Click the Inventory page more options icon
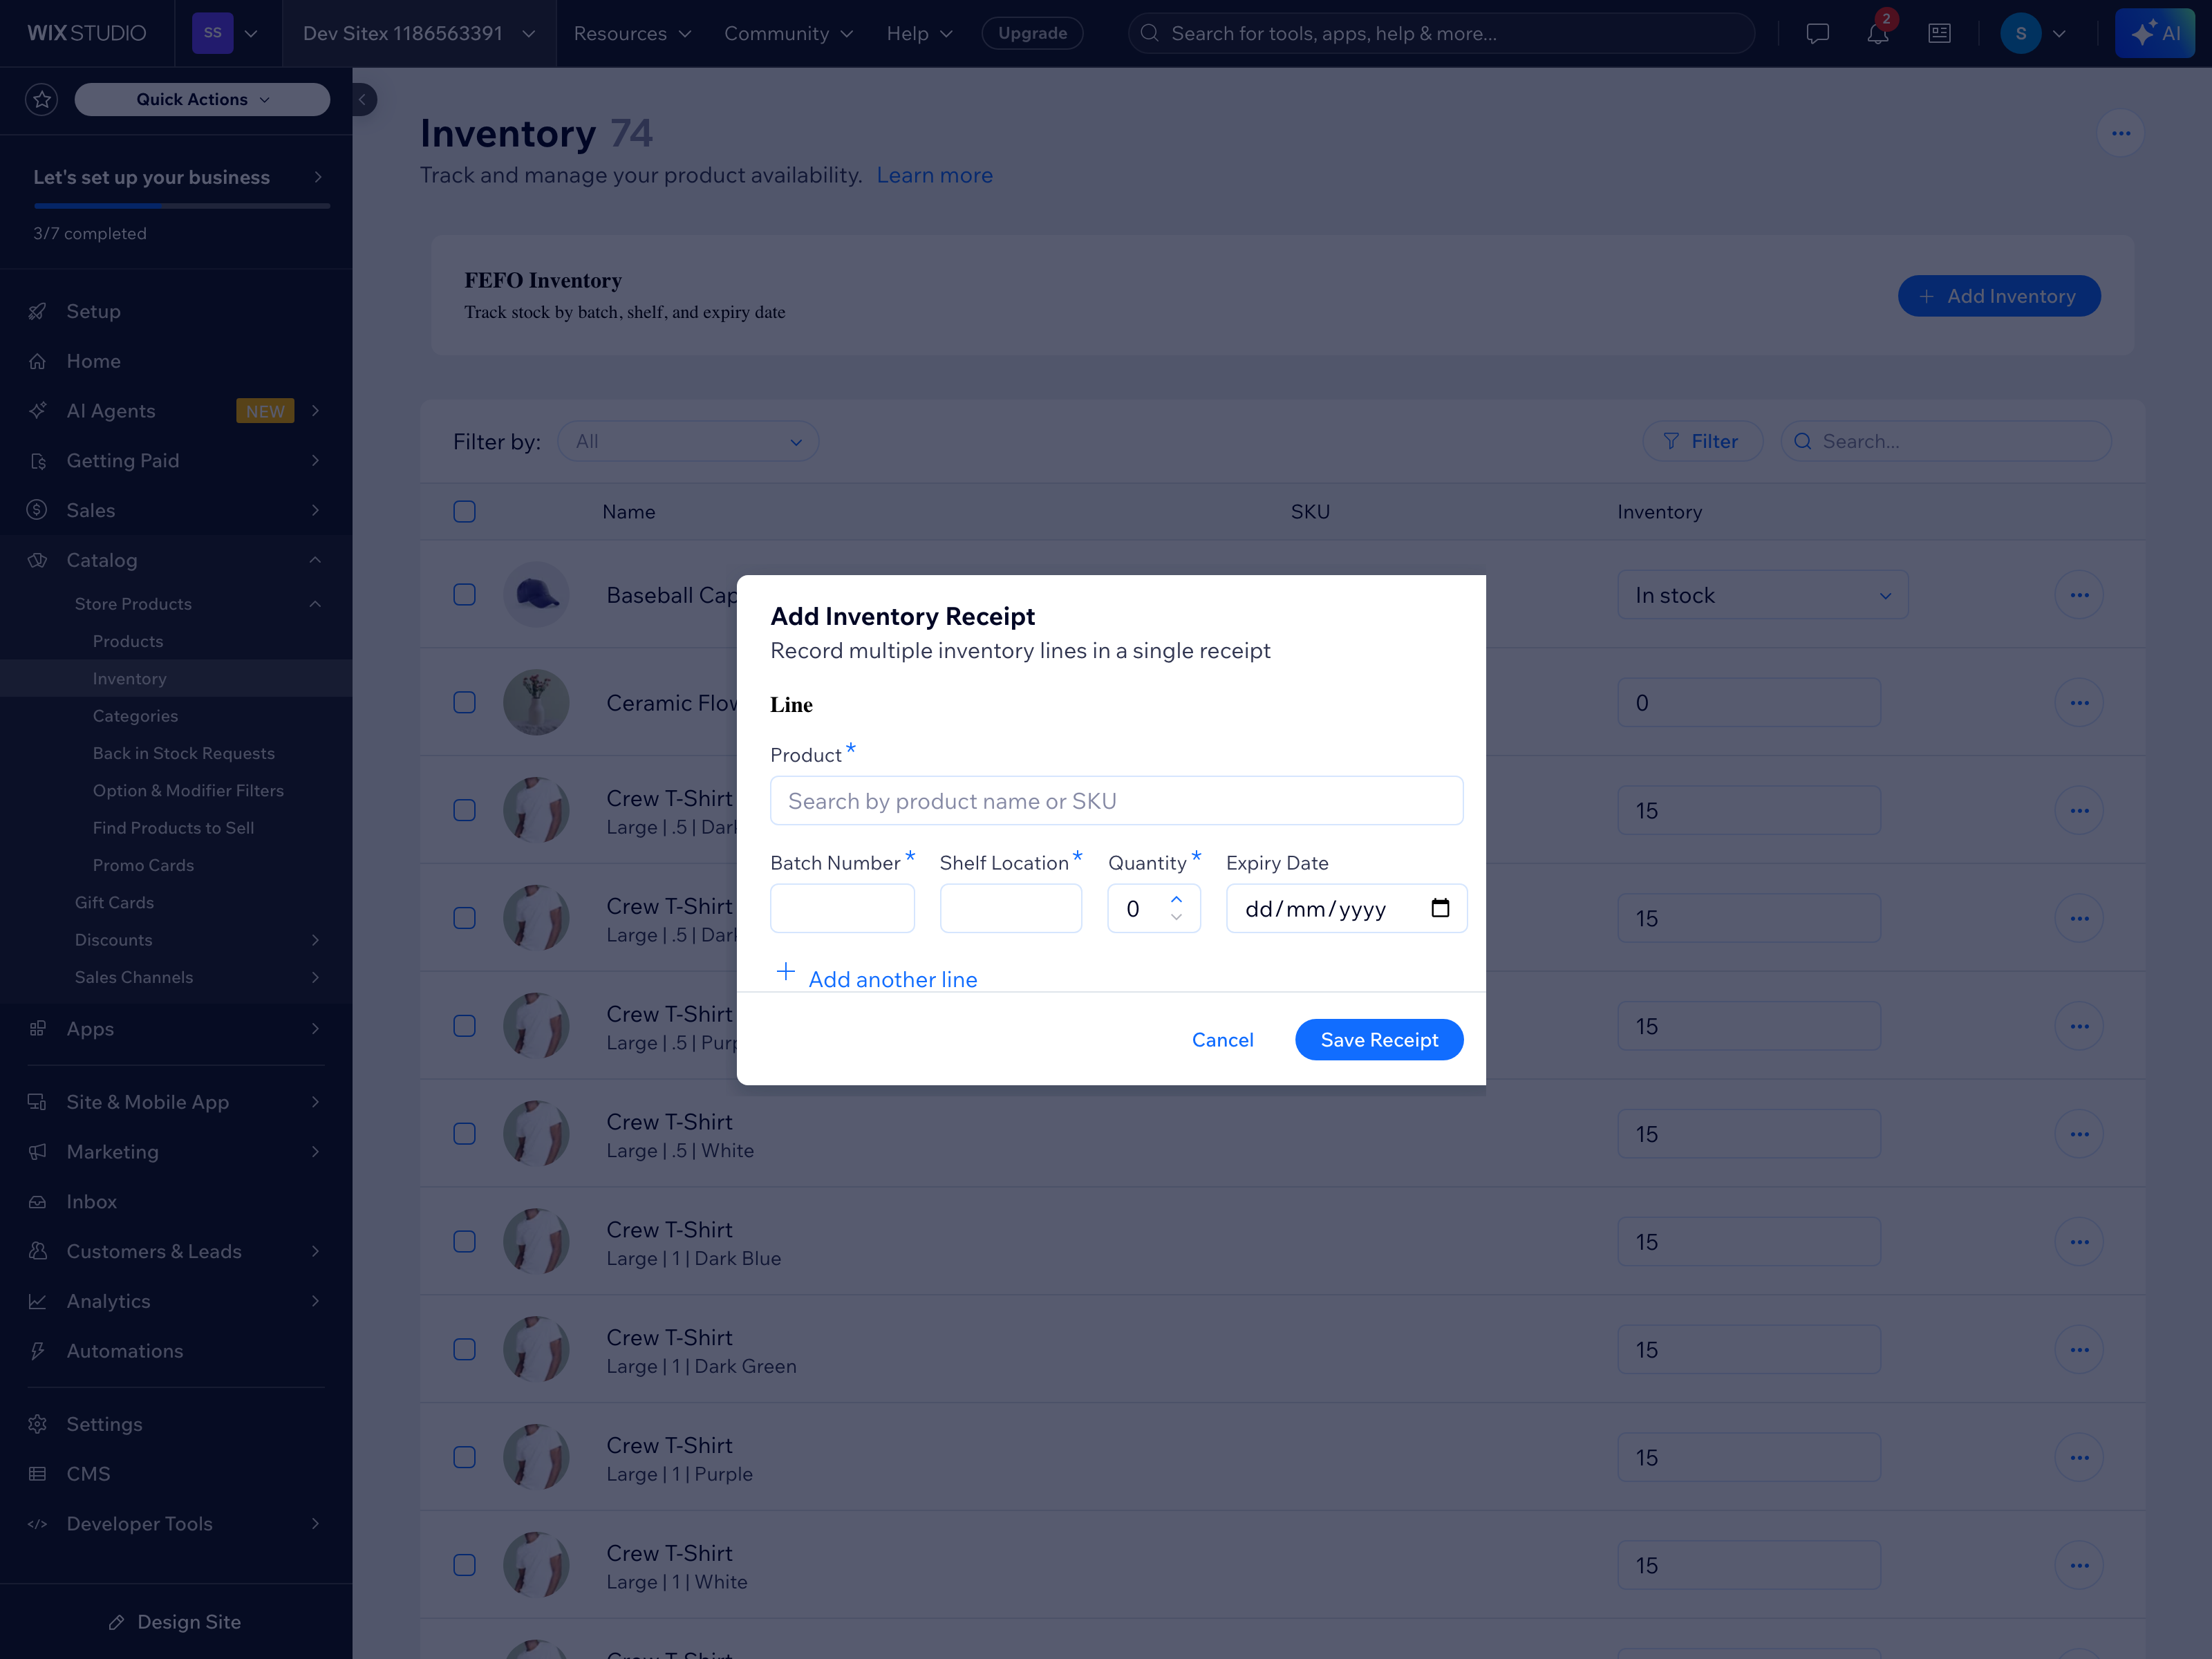The height and width of the screenshot is (1659, 2212). point(2120,133)
